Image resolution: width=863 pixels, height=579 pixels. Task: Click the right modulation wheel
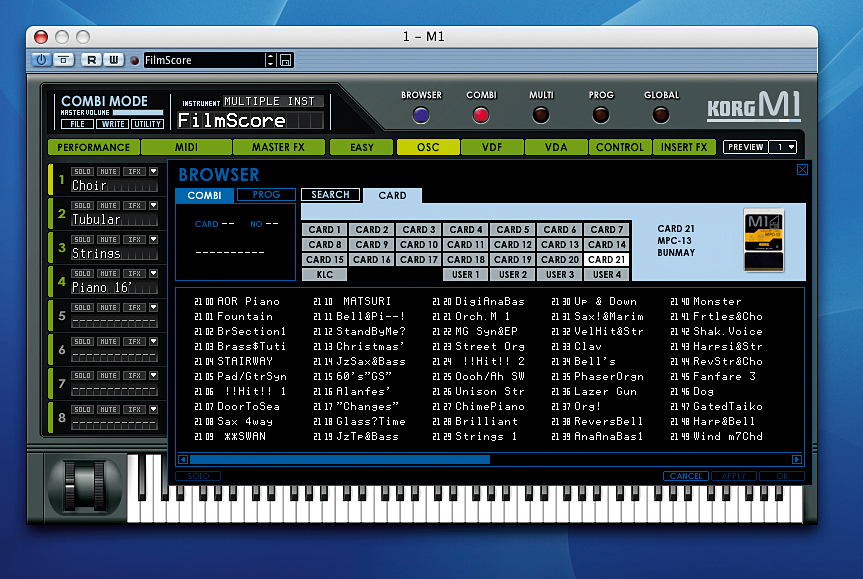99,485
